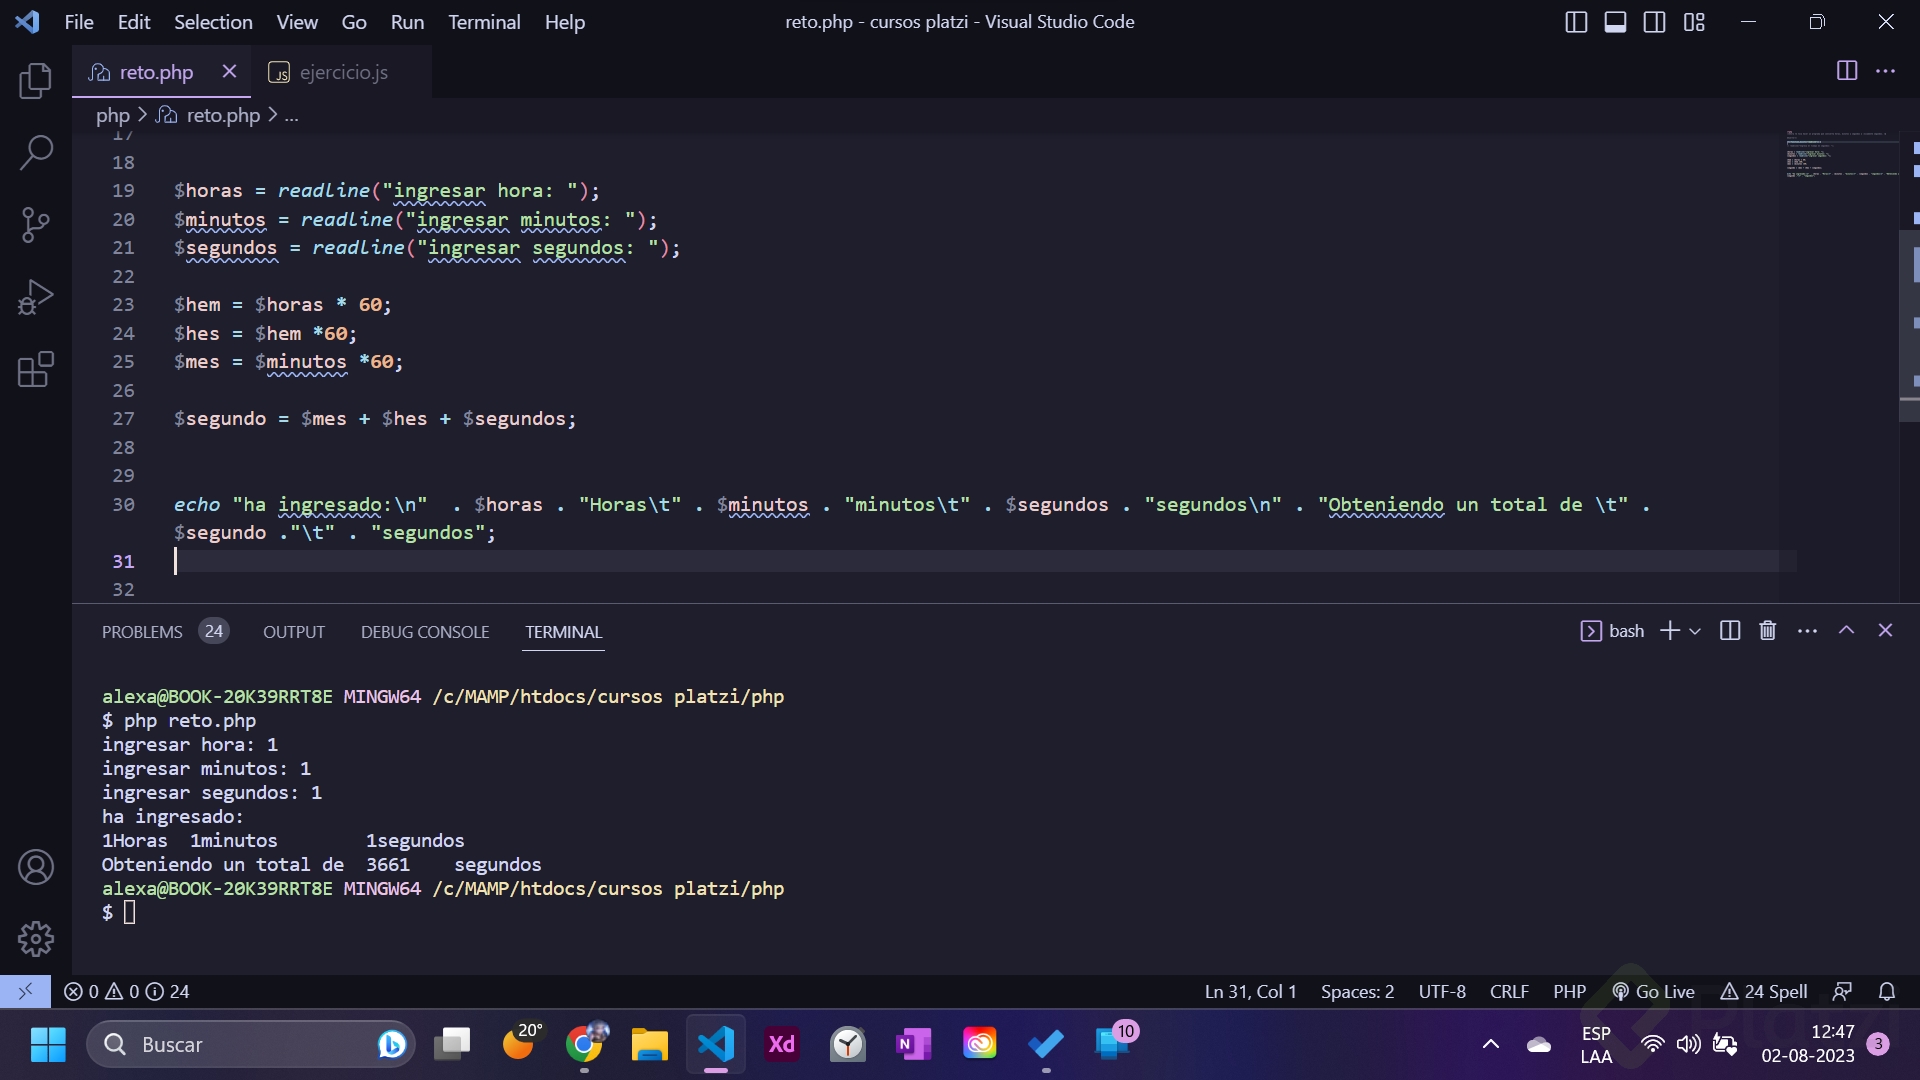Open 24 Spell issues status item
This screenshot has height=1080, width=1920.
point(1763,991)
